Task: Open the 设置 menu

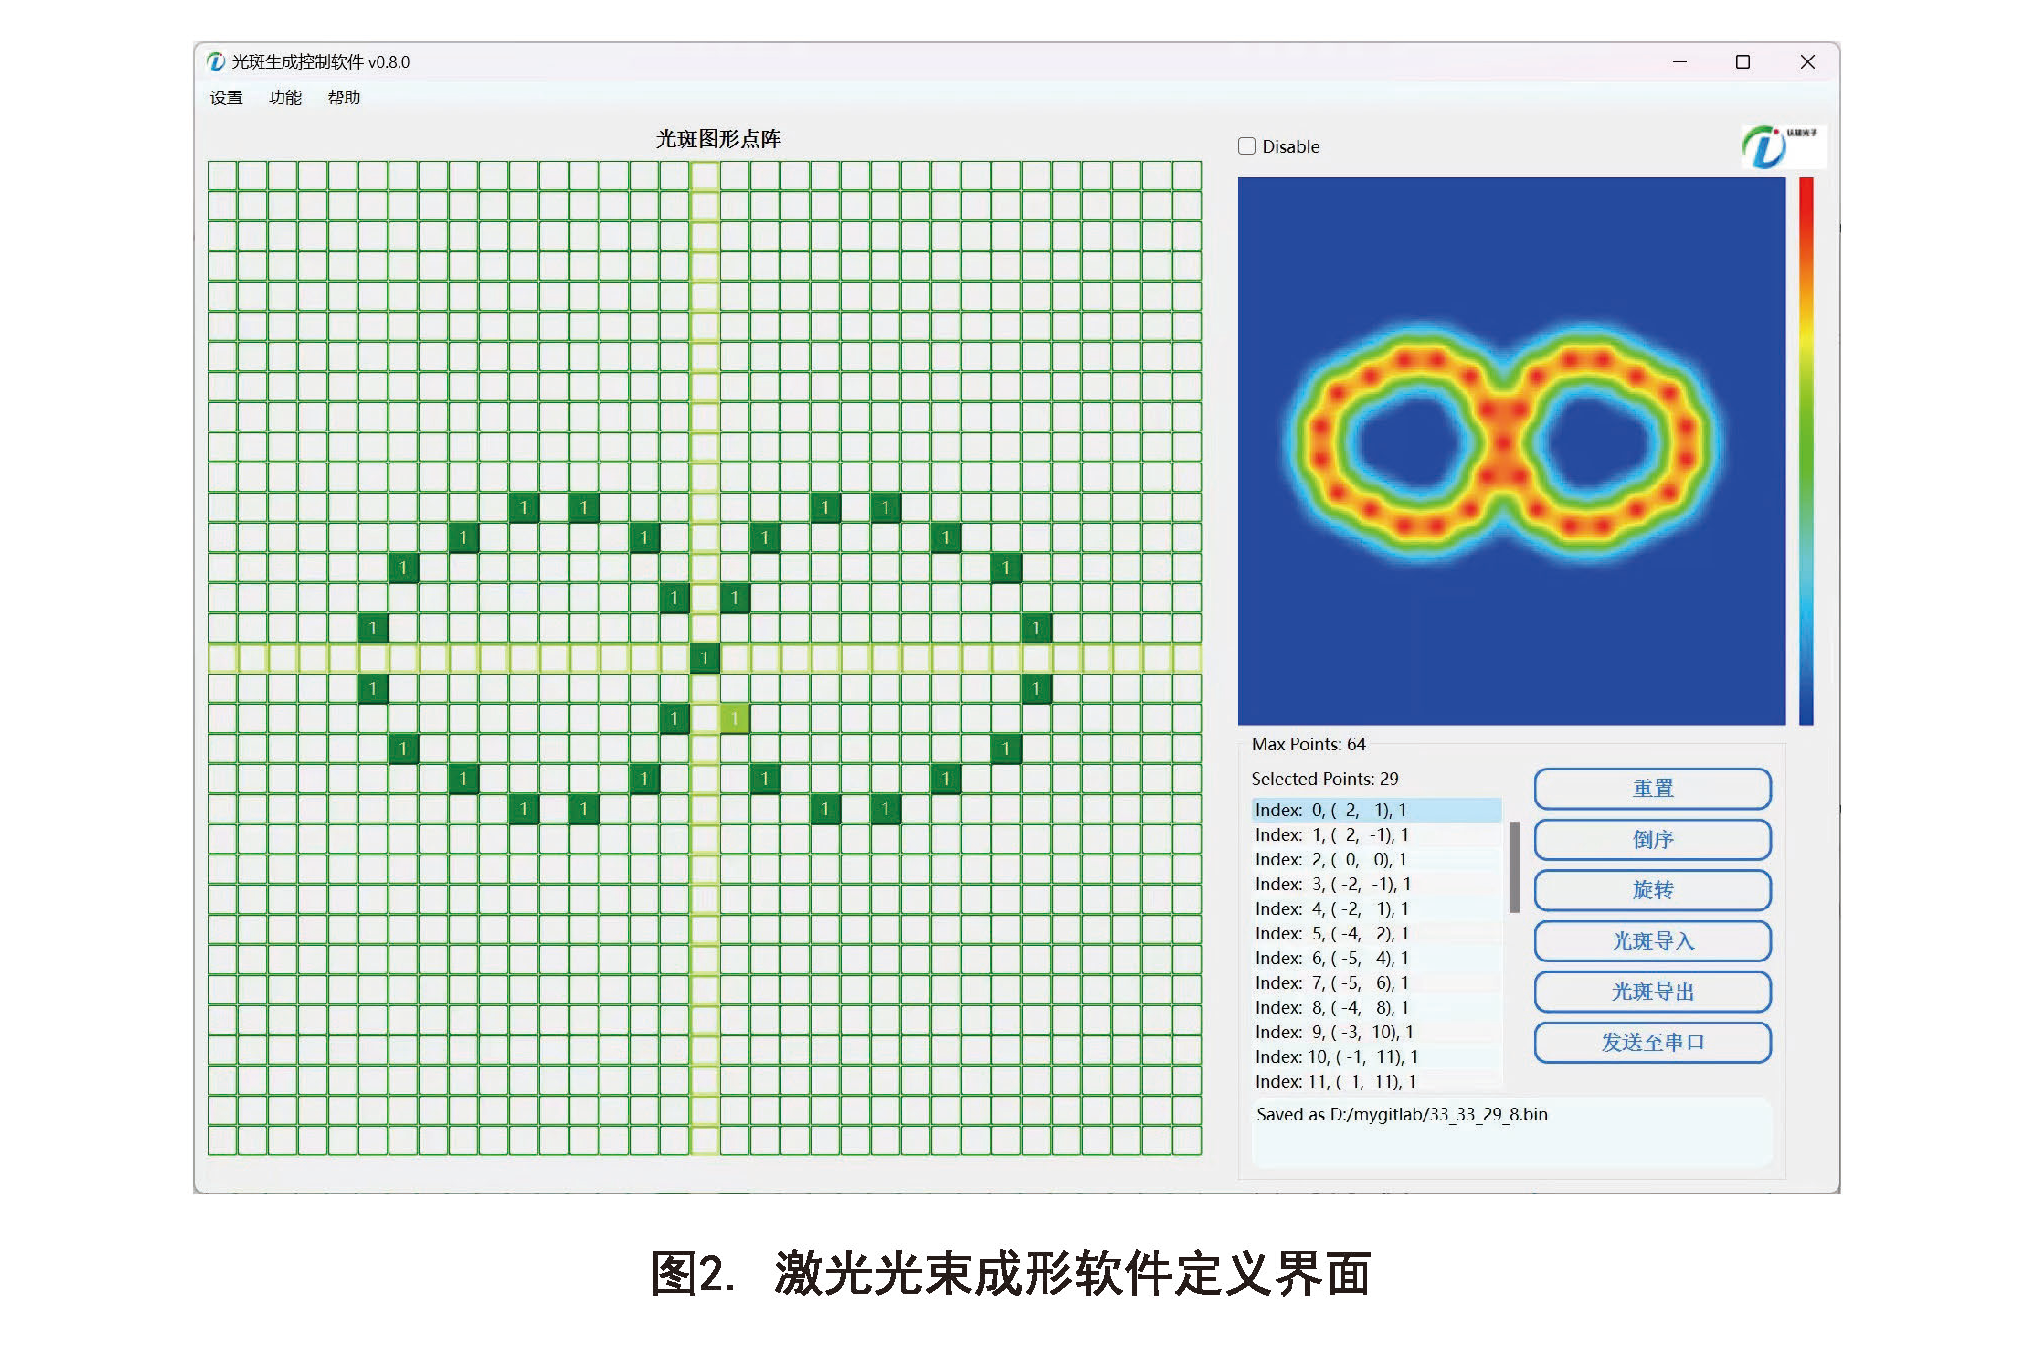Action: click(x=226, y=98)
